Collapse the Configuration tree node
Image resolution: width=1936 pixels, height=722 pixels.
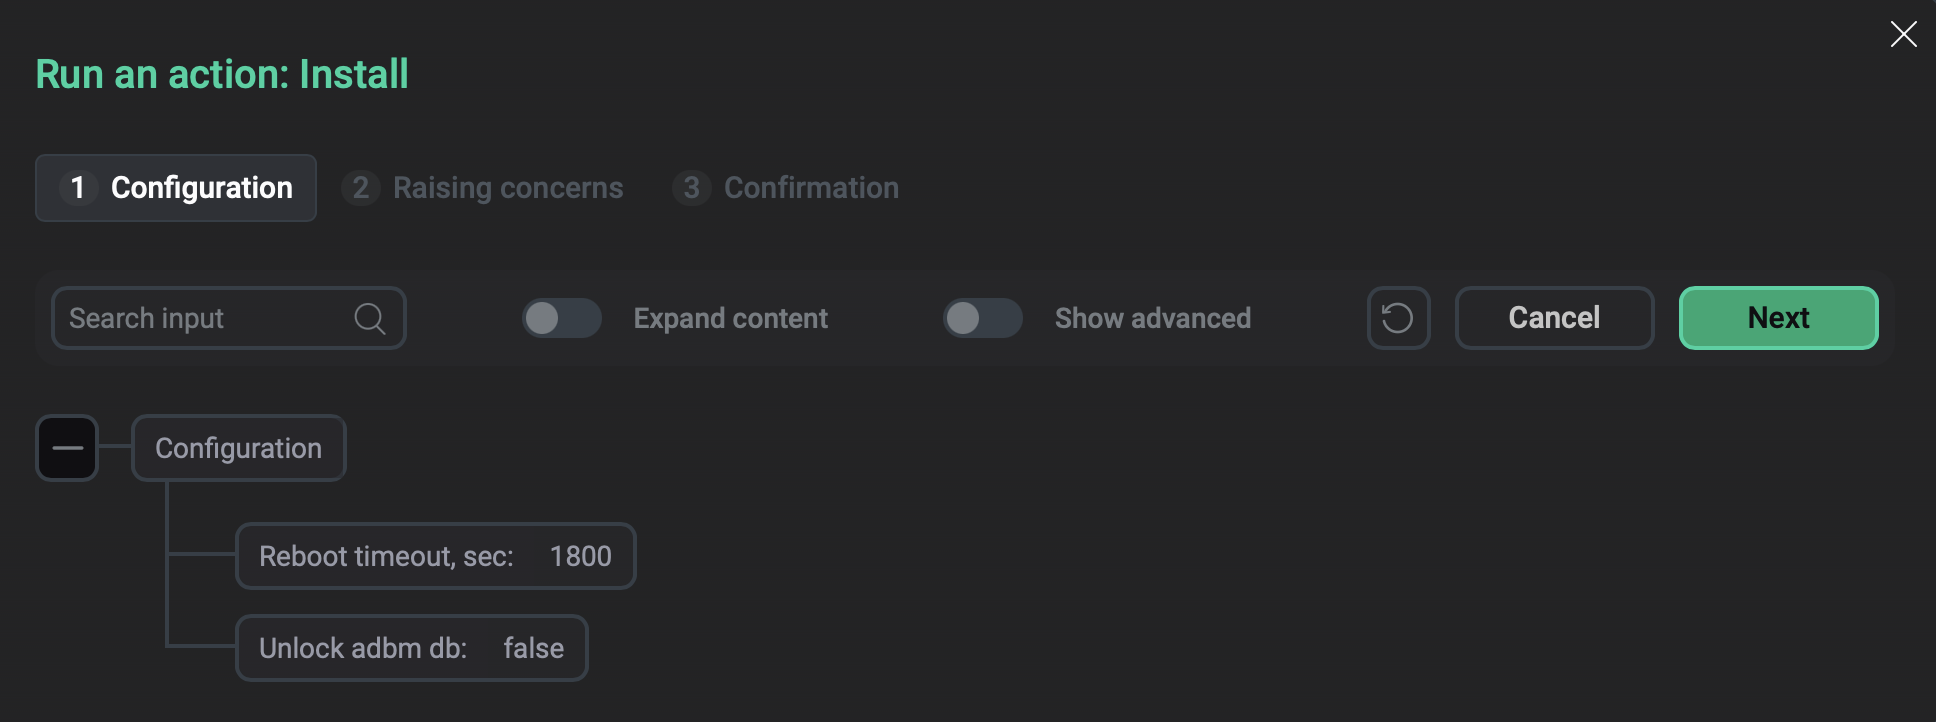coord(67,448)
